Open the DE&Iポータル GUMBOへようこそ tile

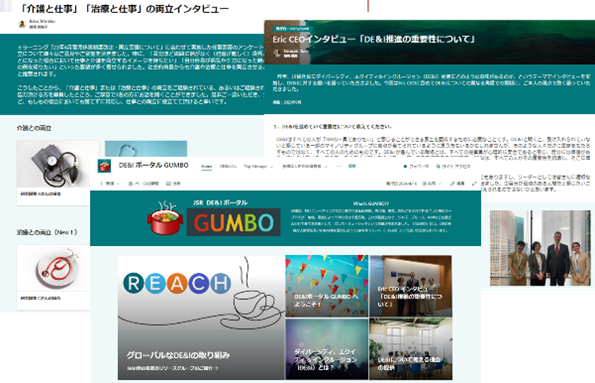click(x=327, y=286)
